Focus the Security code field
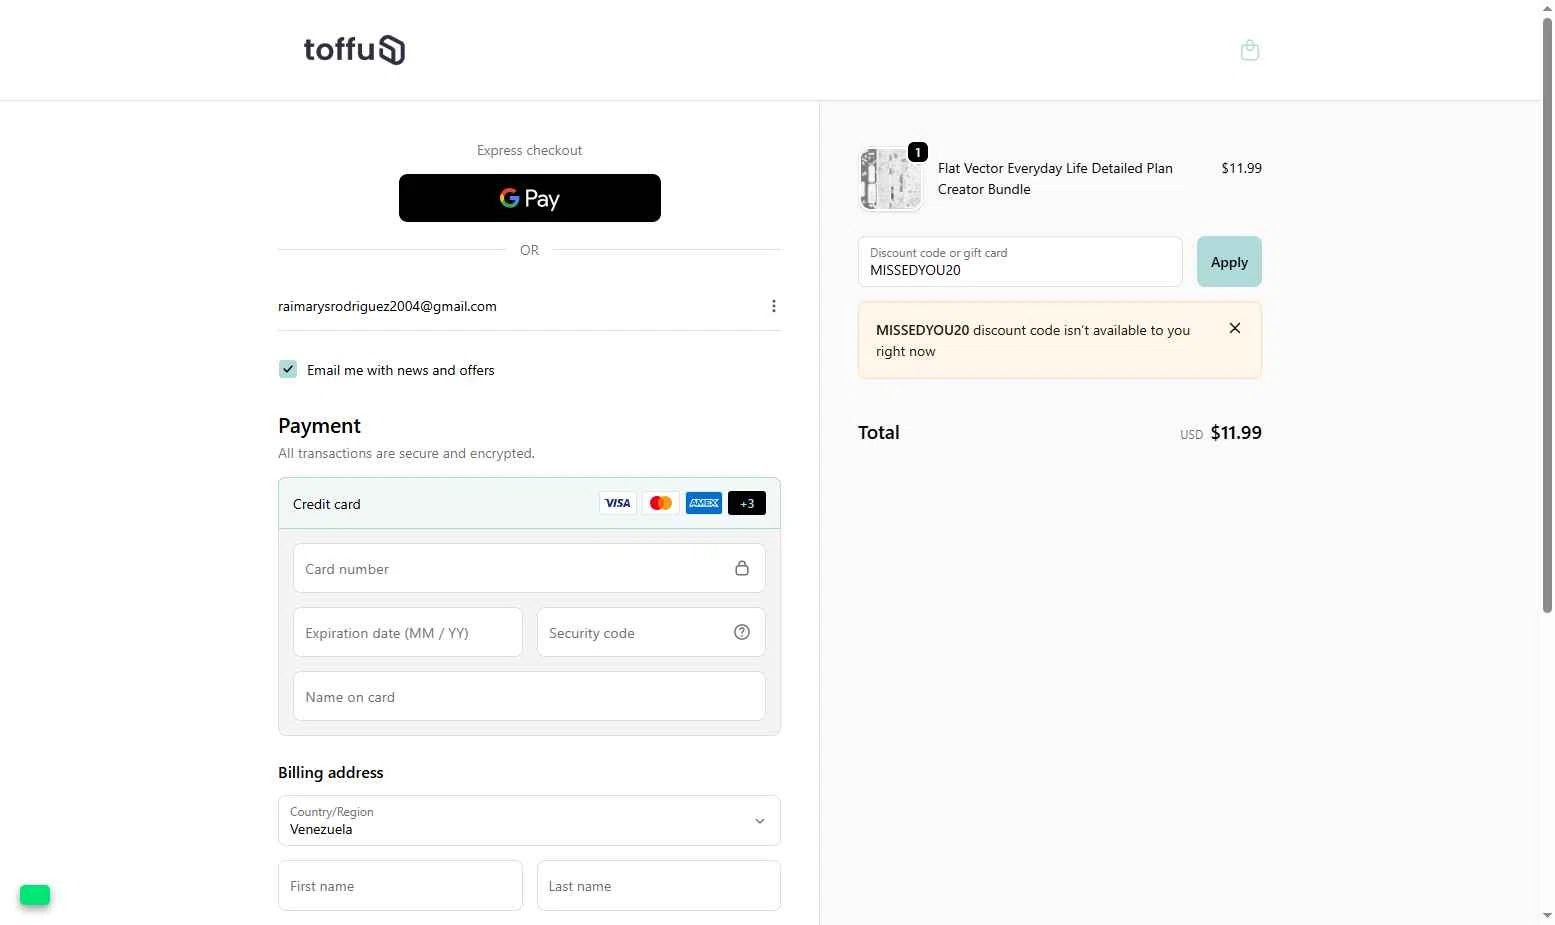 coord(651,632)
